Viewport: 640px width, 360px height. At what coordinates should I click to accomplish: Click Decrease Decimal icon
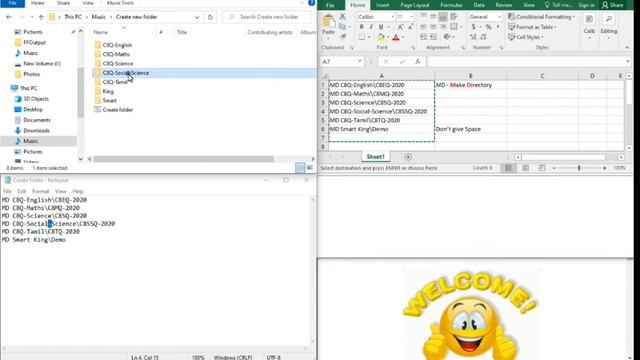pyautogui.click(x=483, y=37)
